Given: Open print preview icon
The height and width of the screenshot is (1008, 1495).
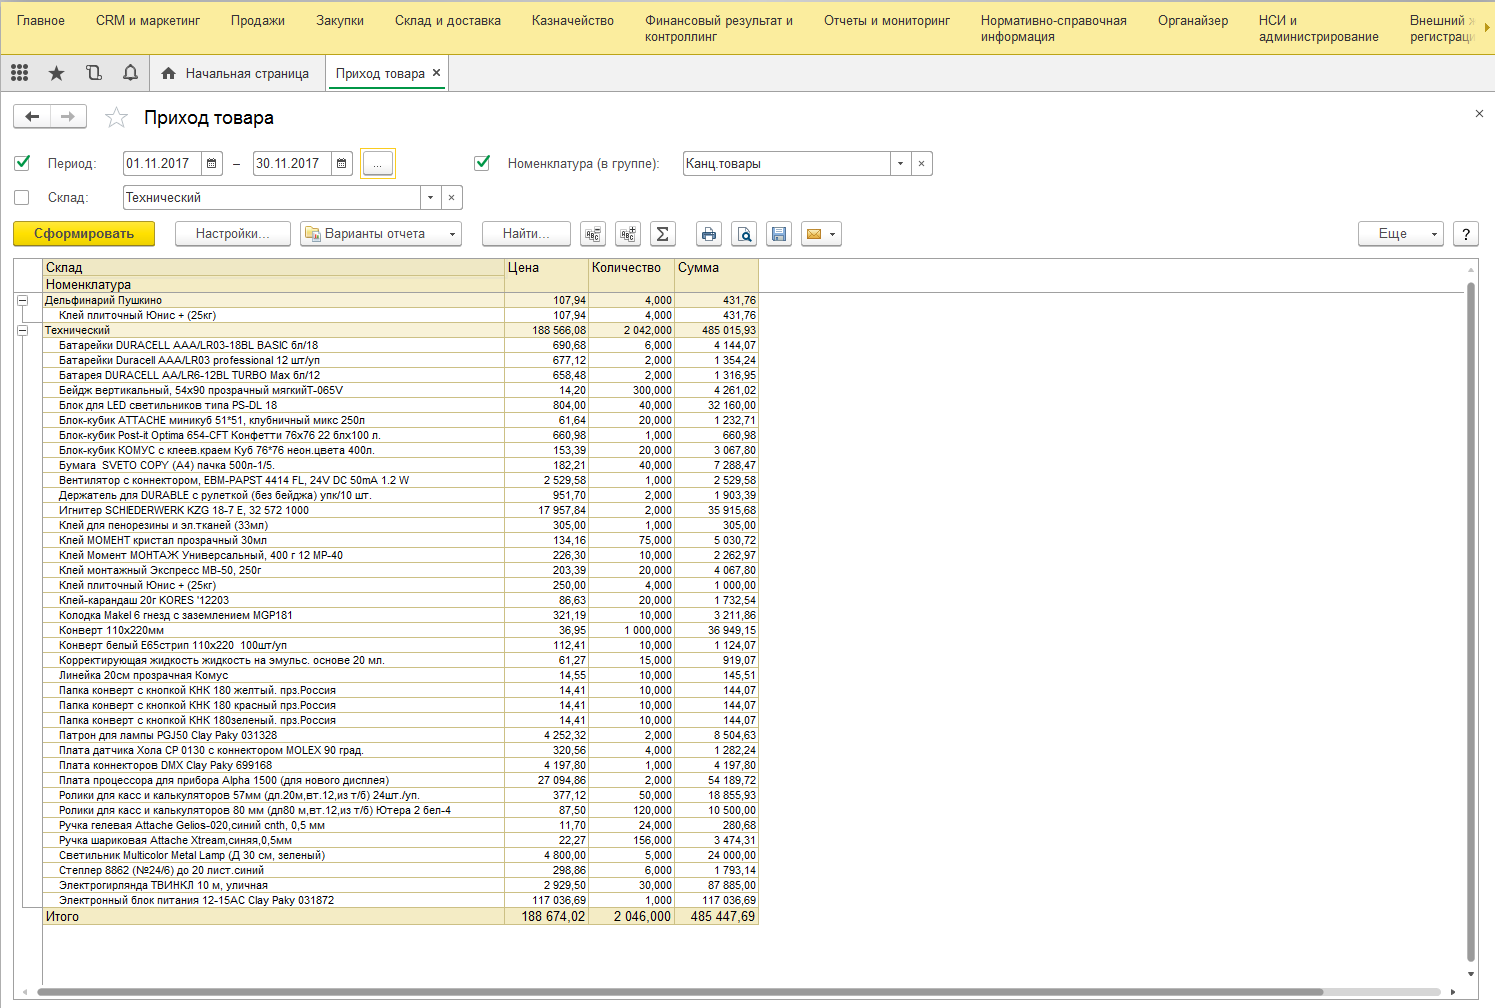Looking at the screenshot, I should 744,234.
